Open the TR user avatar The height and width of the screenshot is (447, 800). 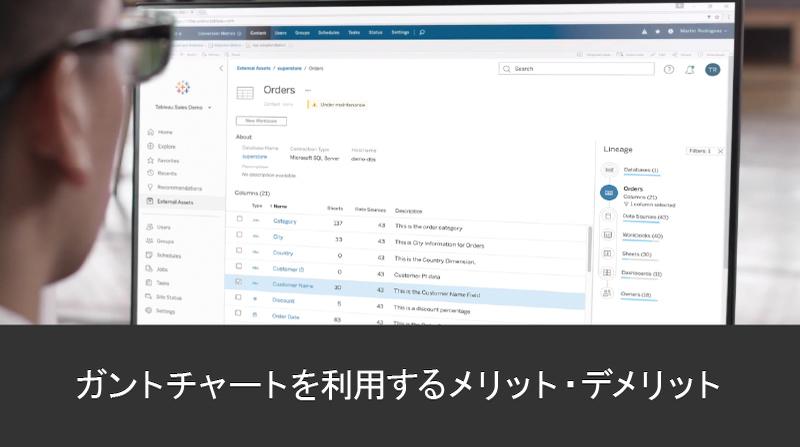point(712,69)
